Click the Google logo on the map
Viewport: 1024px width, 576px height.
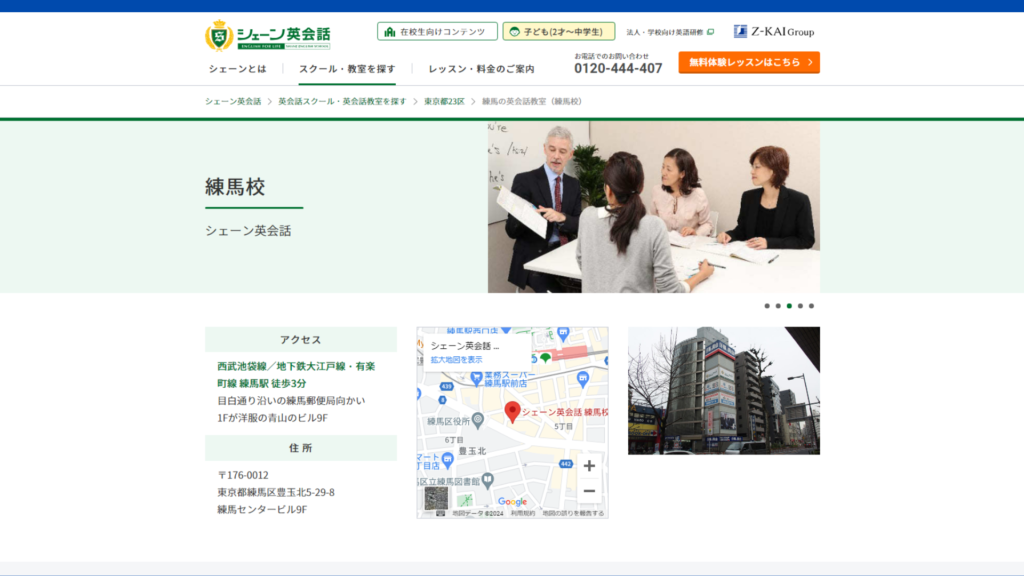[512, 502]
